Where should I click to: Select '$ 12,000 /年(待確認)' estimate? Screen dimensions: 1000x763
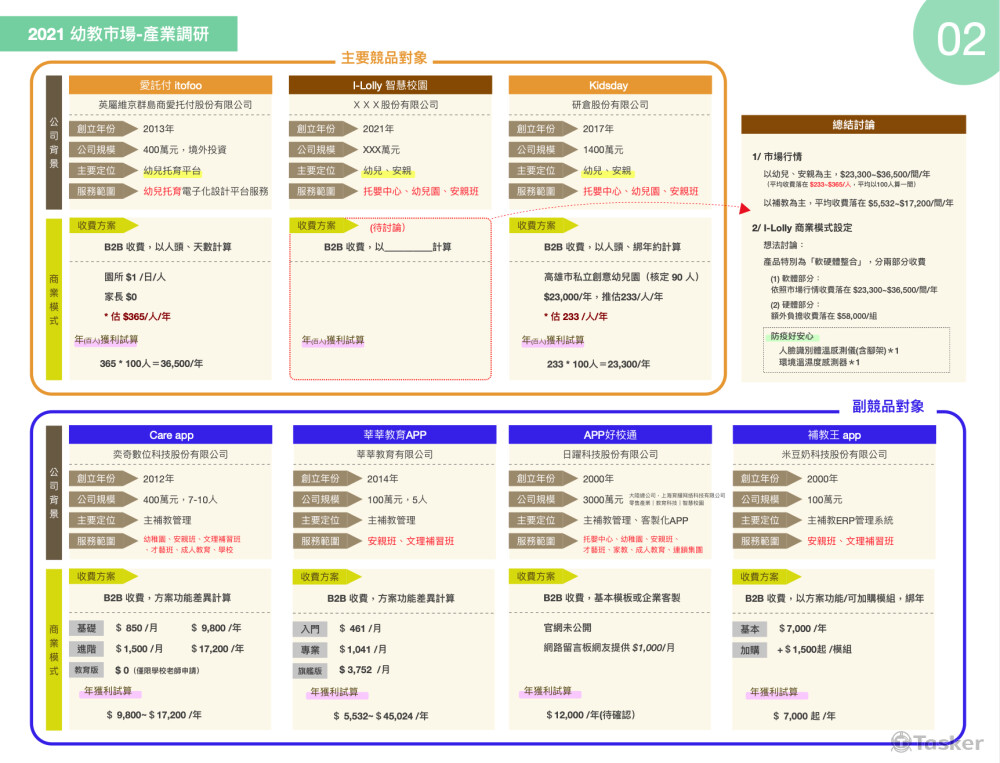[591, 715]
